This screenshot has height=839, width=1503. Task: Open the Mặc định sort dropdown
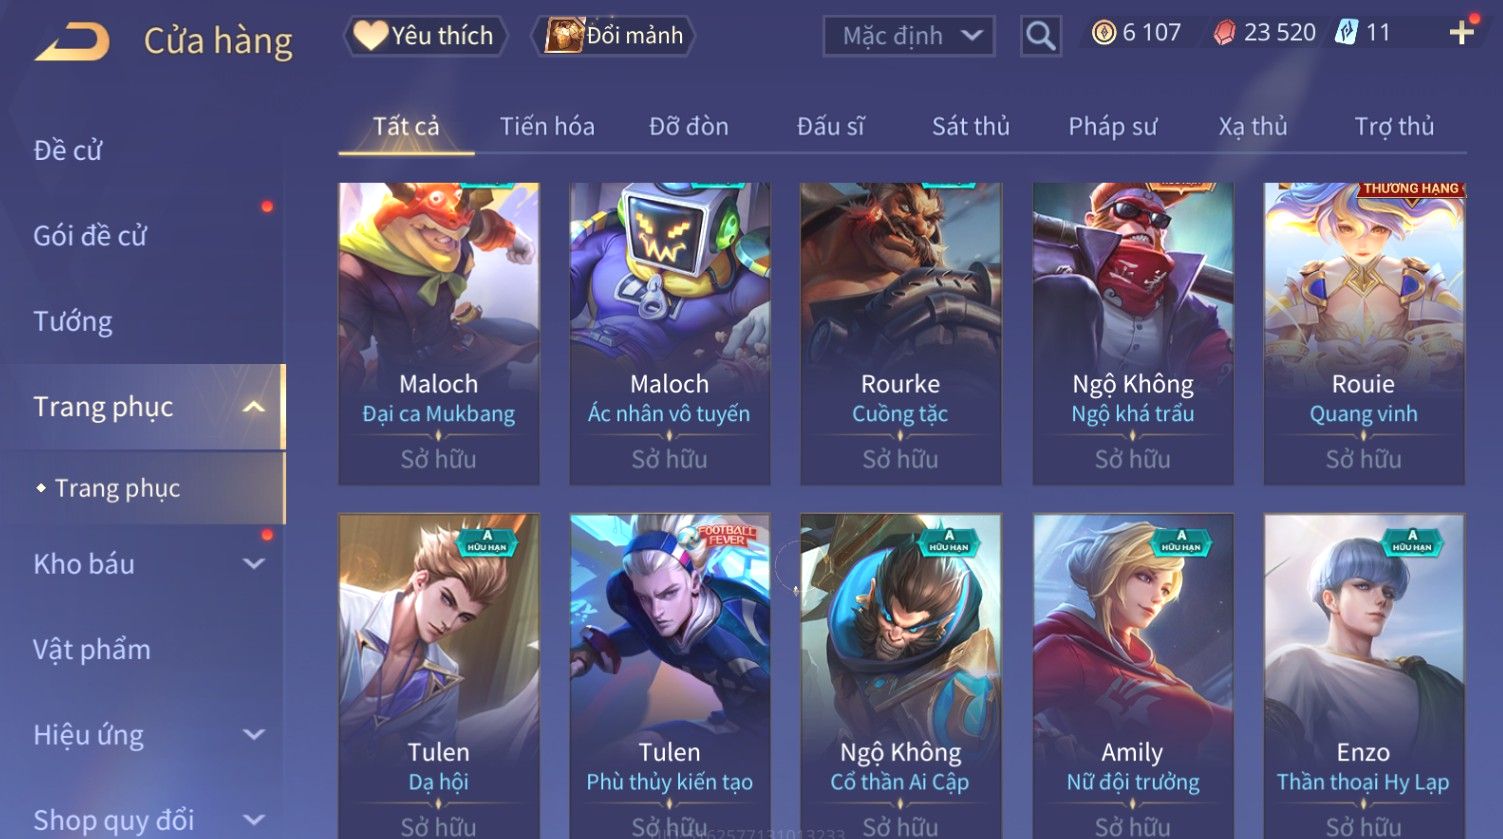[909, 37]
